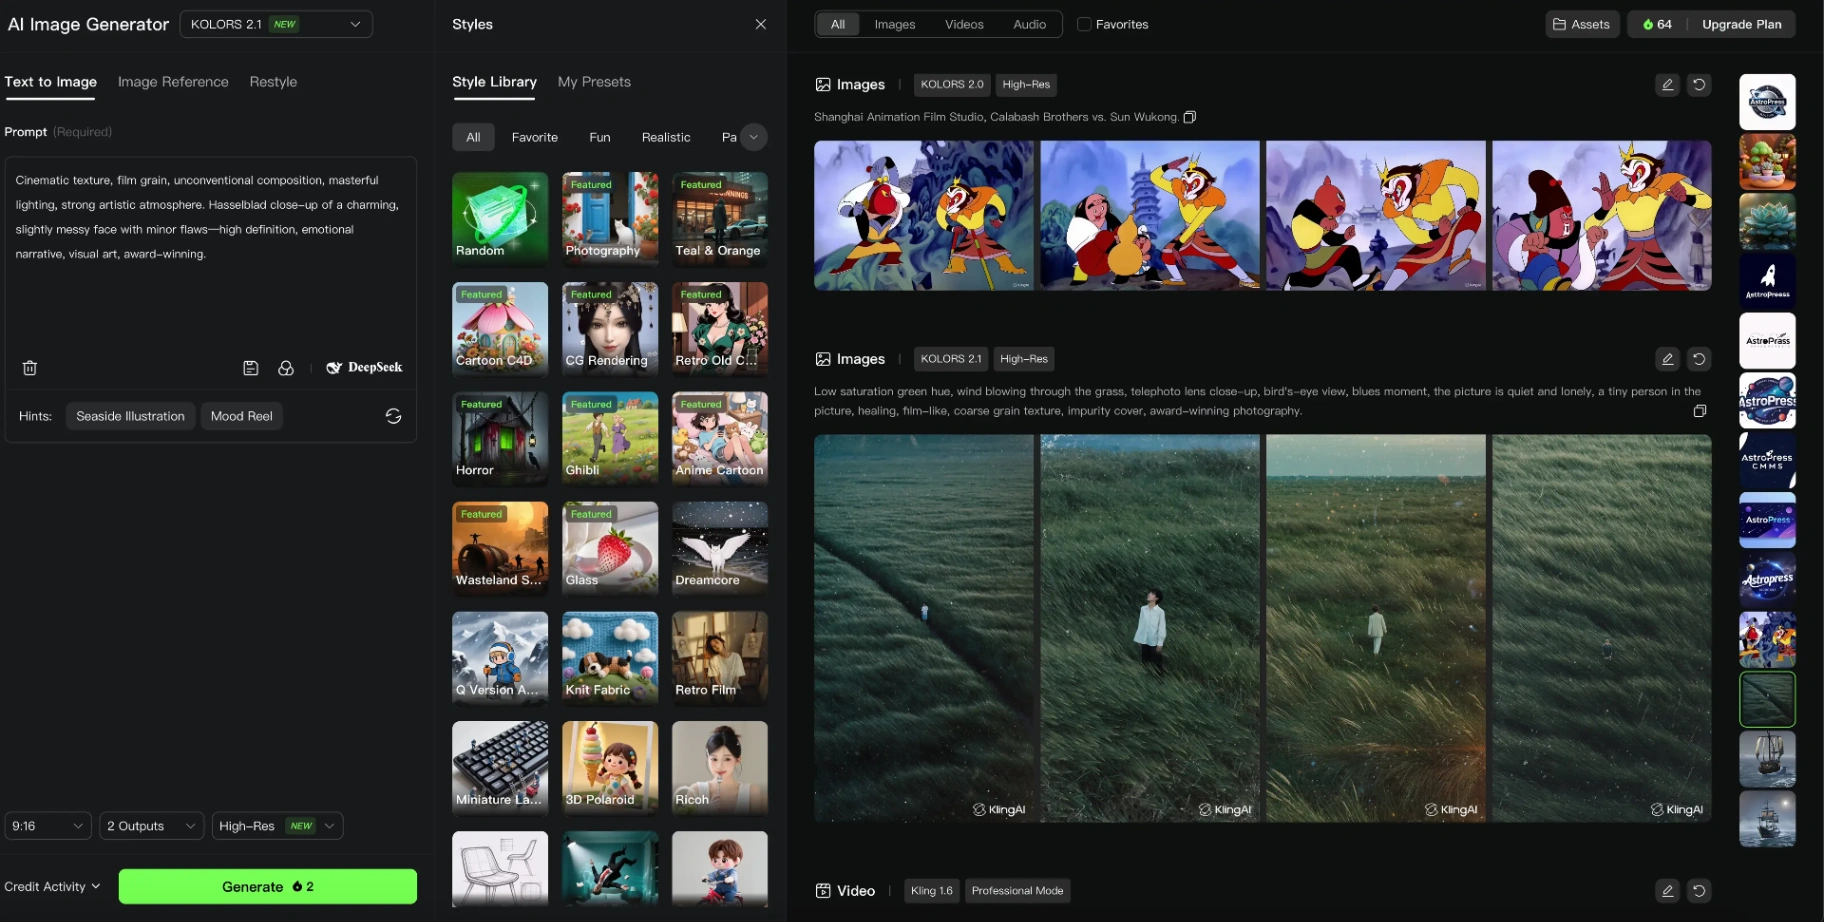1824x922 pixels.
Task: Regenerate the KOLORS 2.1 Images generation
Action: pos(1699,359)
